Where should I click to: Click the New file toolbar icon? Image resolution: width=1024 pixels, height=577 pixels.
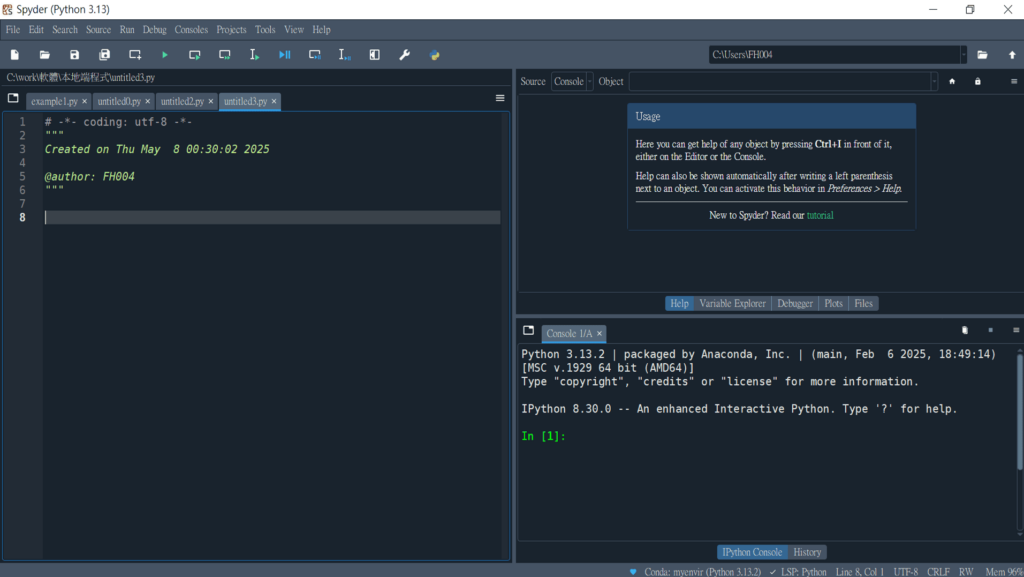tap(14, 55)
